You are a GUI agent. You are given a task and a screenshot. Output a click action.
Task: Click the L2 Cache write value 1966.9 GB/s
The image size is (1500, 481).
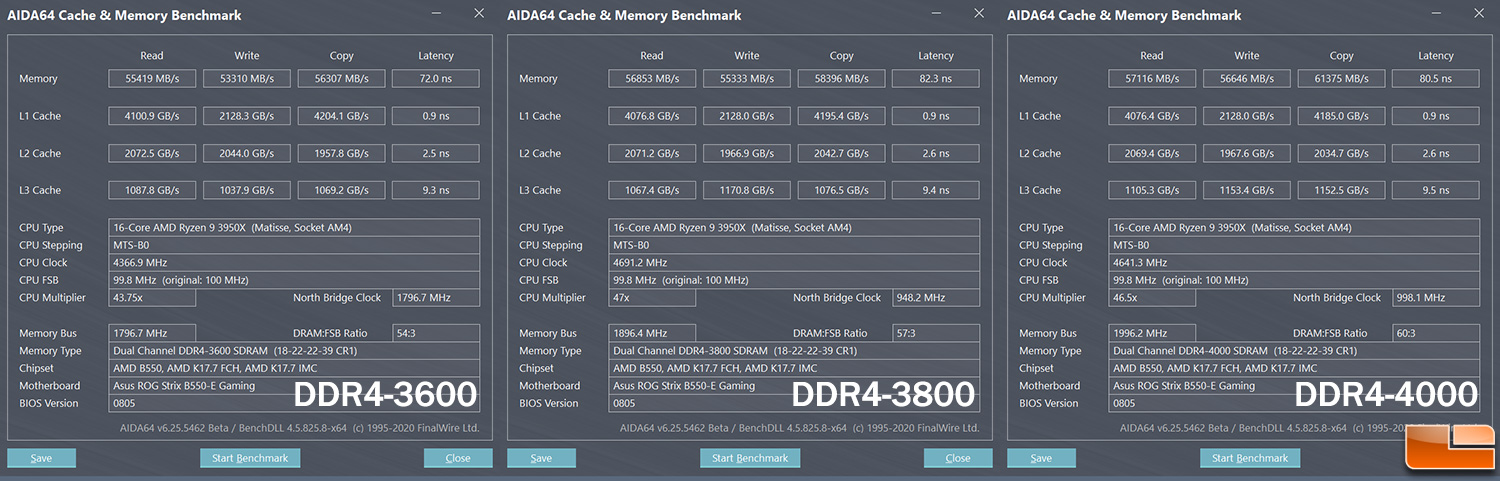tap(747, 153)
